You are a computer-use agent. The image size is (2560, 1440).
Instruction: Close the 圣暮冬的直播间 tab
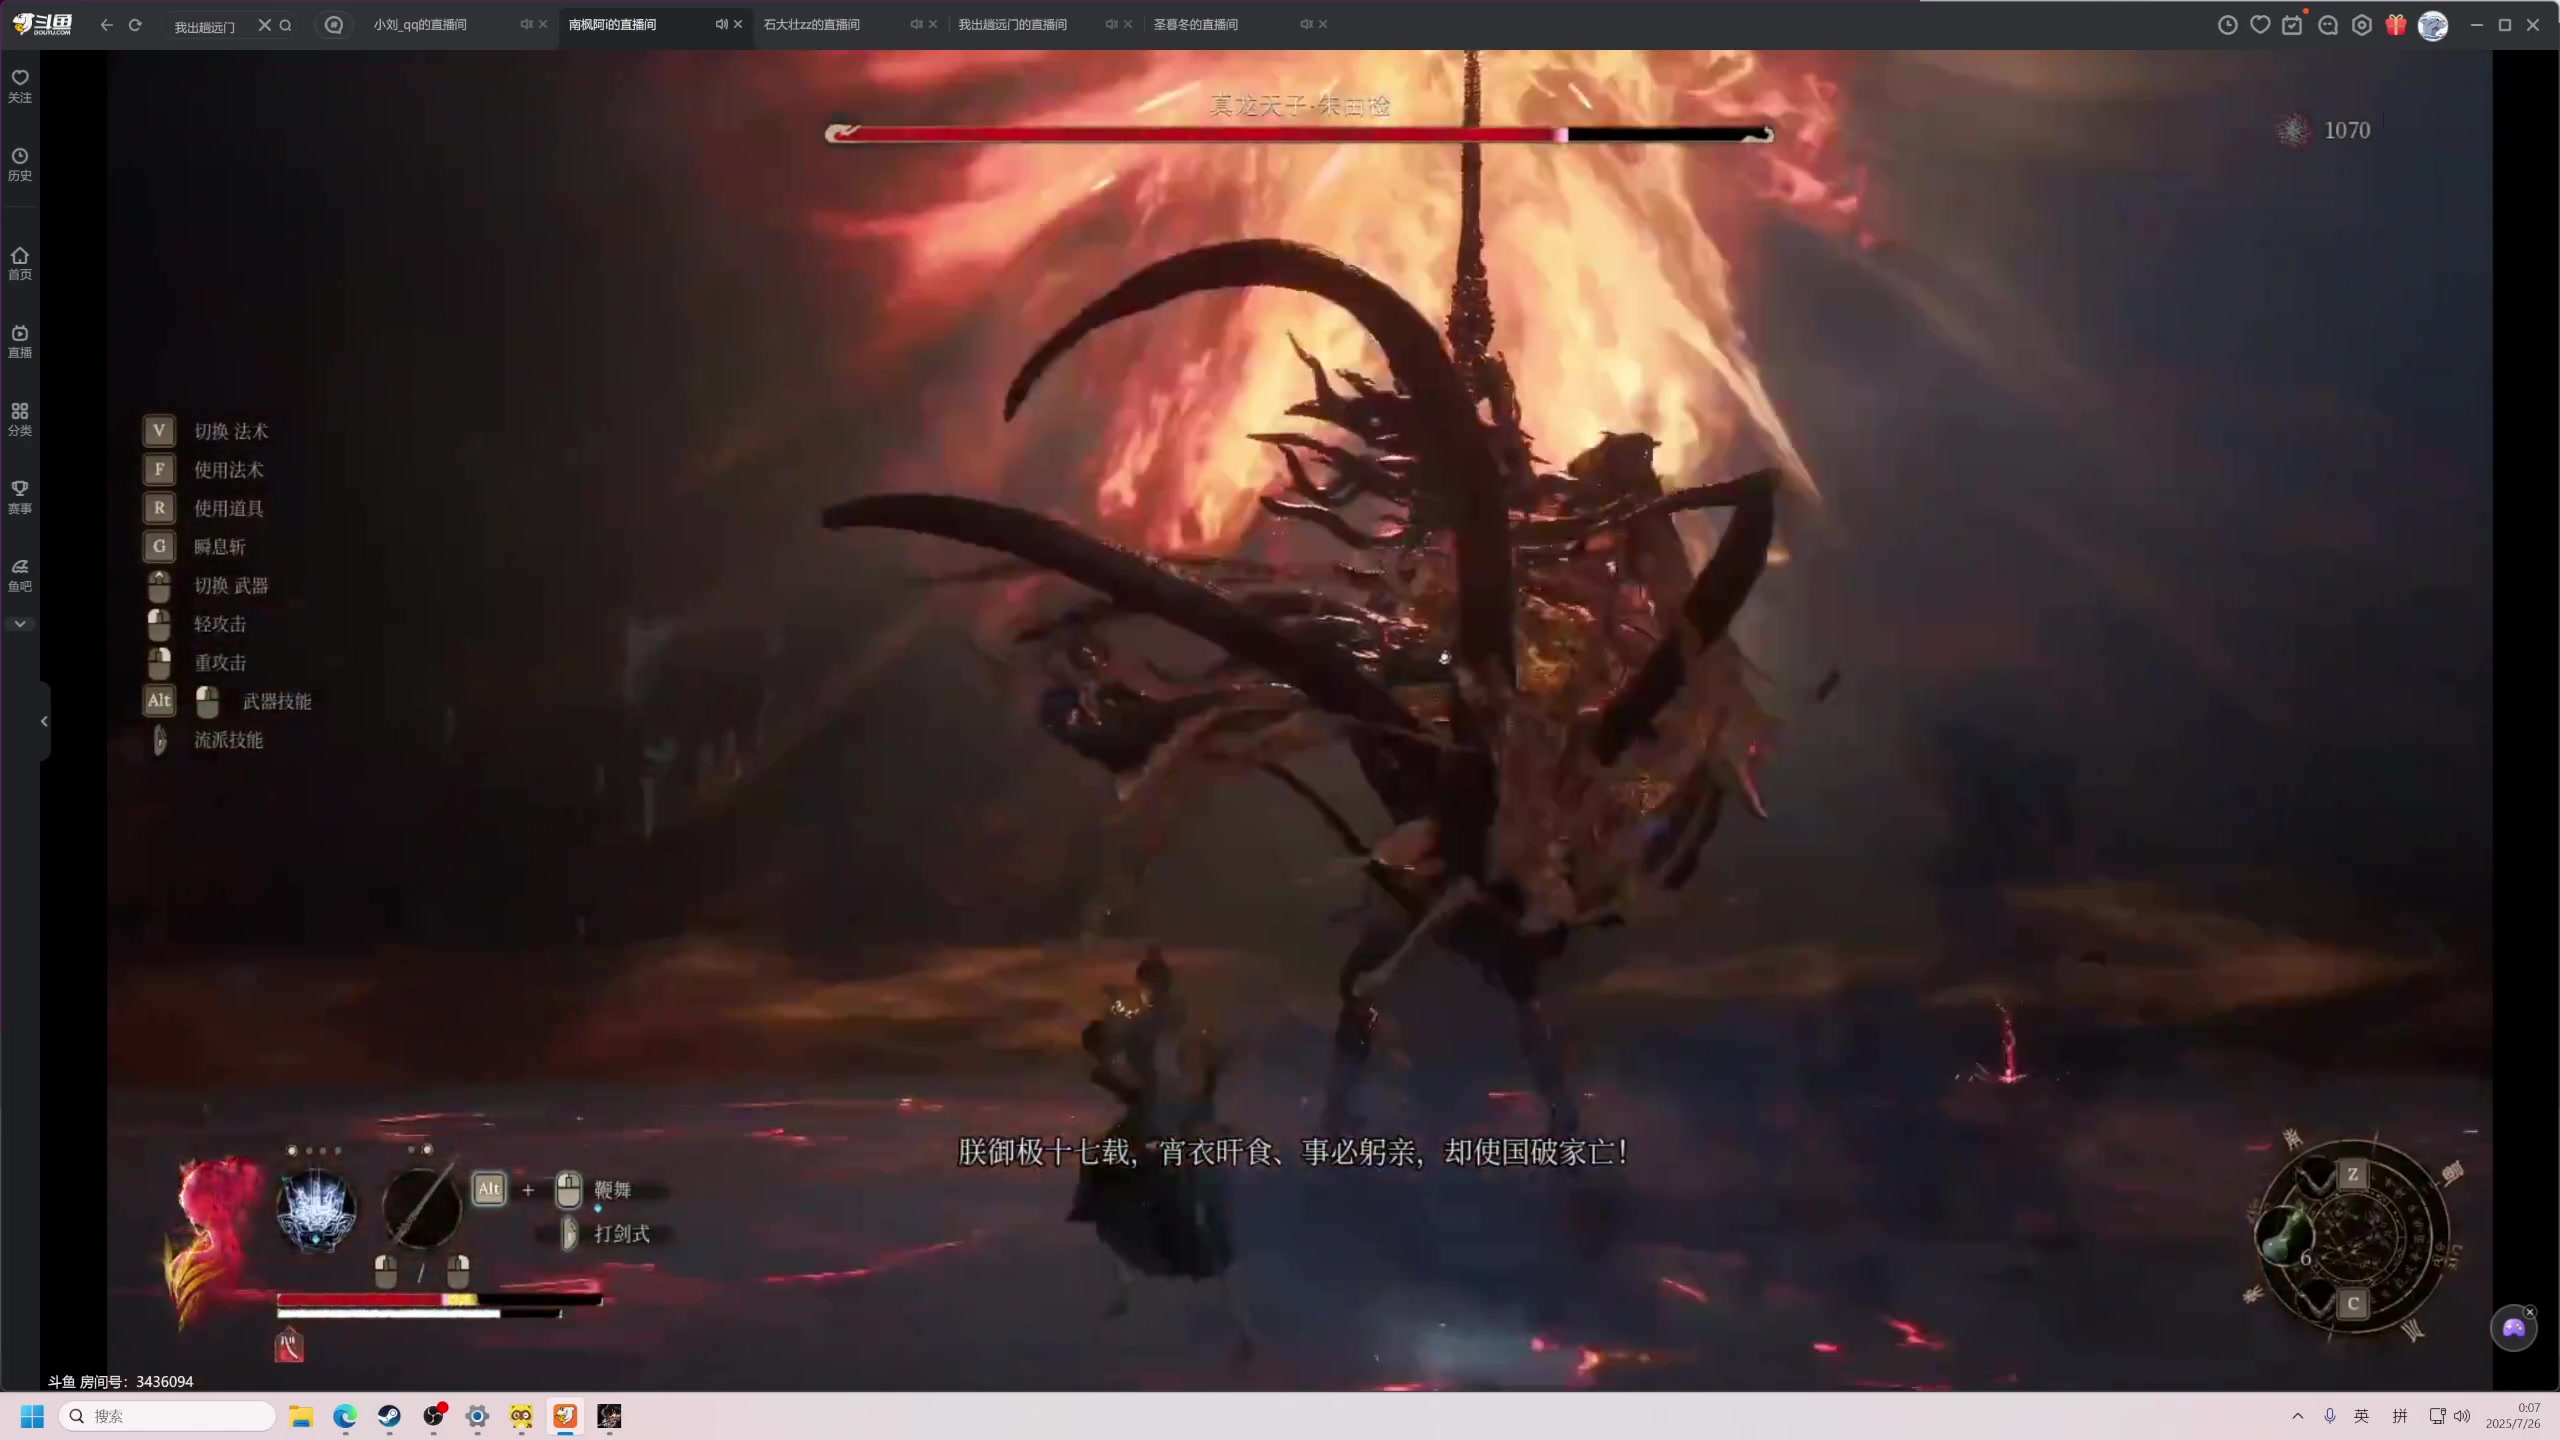(1323, 24)
